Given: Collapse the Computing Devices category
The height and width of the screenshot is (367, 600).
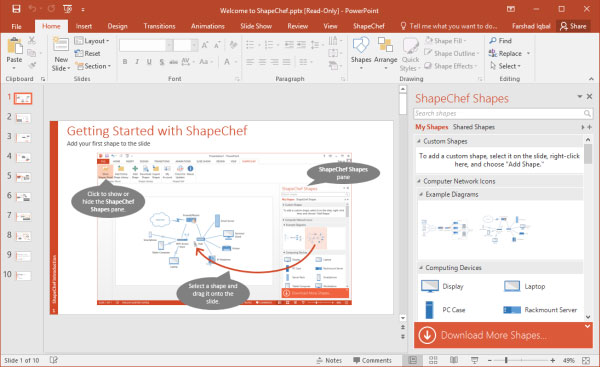Looking at the screenshot, I should [x=421, y=268].
